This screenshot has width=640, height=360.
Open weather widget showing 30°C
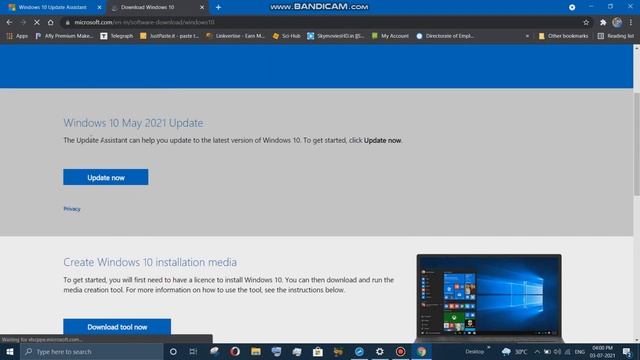[514, 351]
